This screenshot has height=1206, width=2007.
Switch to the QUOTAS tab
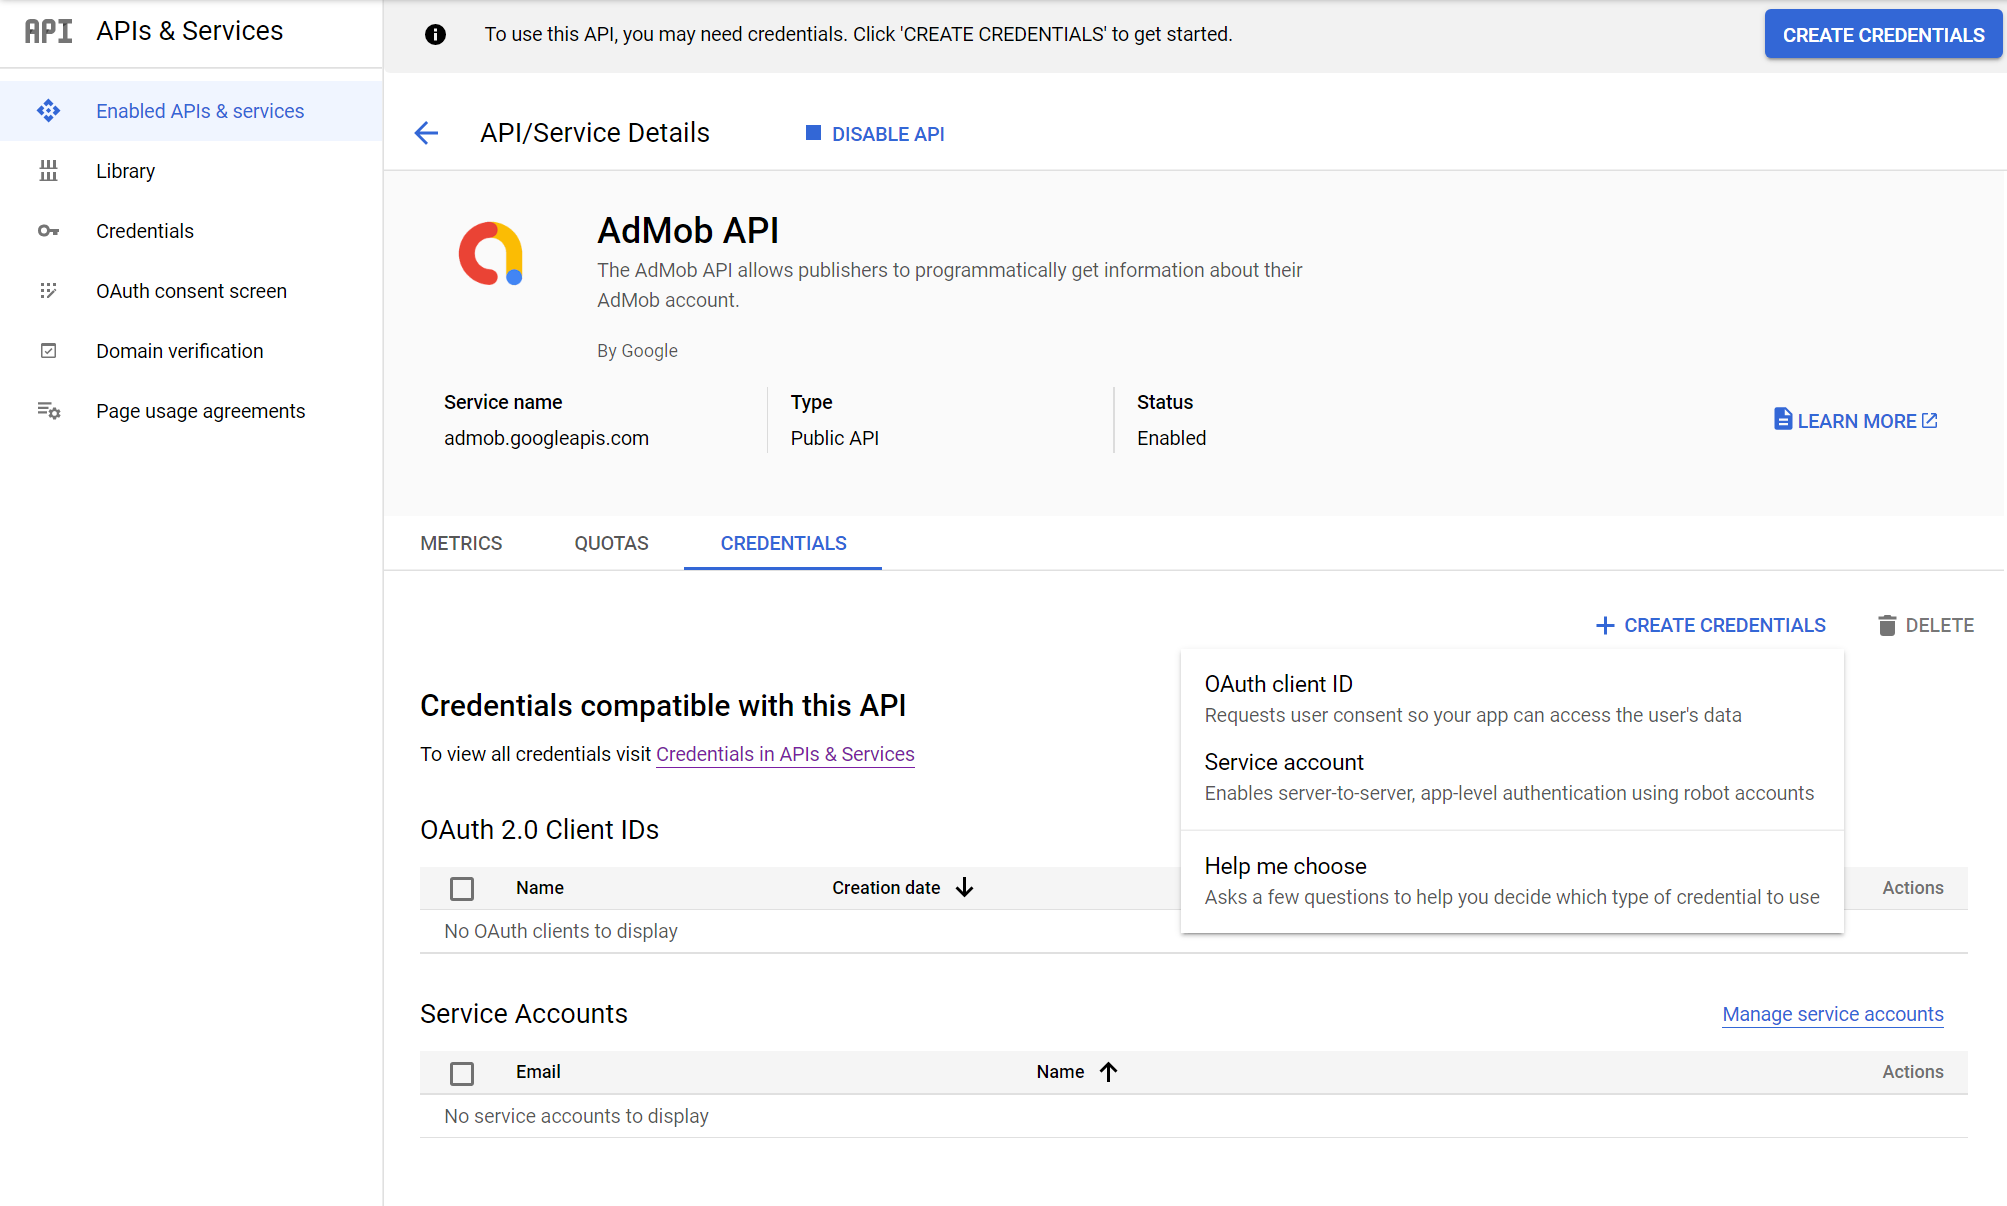(611, 543)
